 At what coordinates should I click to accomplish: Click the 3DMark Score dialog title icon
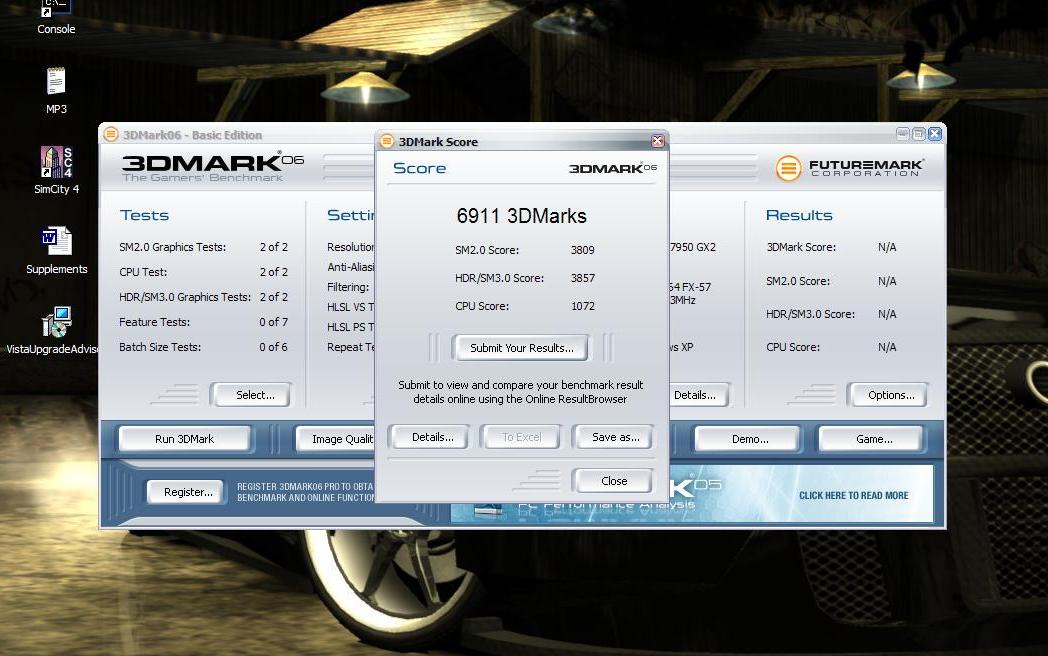tap(387, 141)
